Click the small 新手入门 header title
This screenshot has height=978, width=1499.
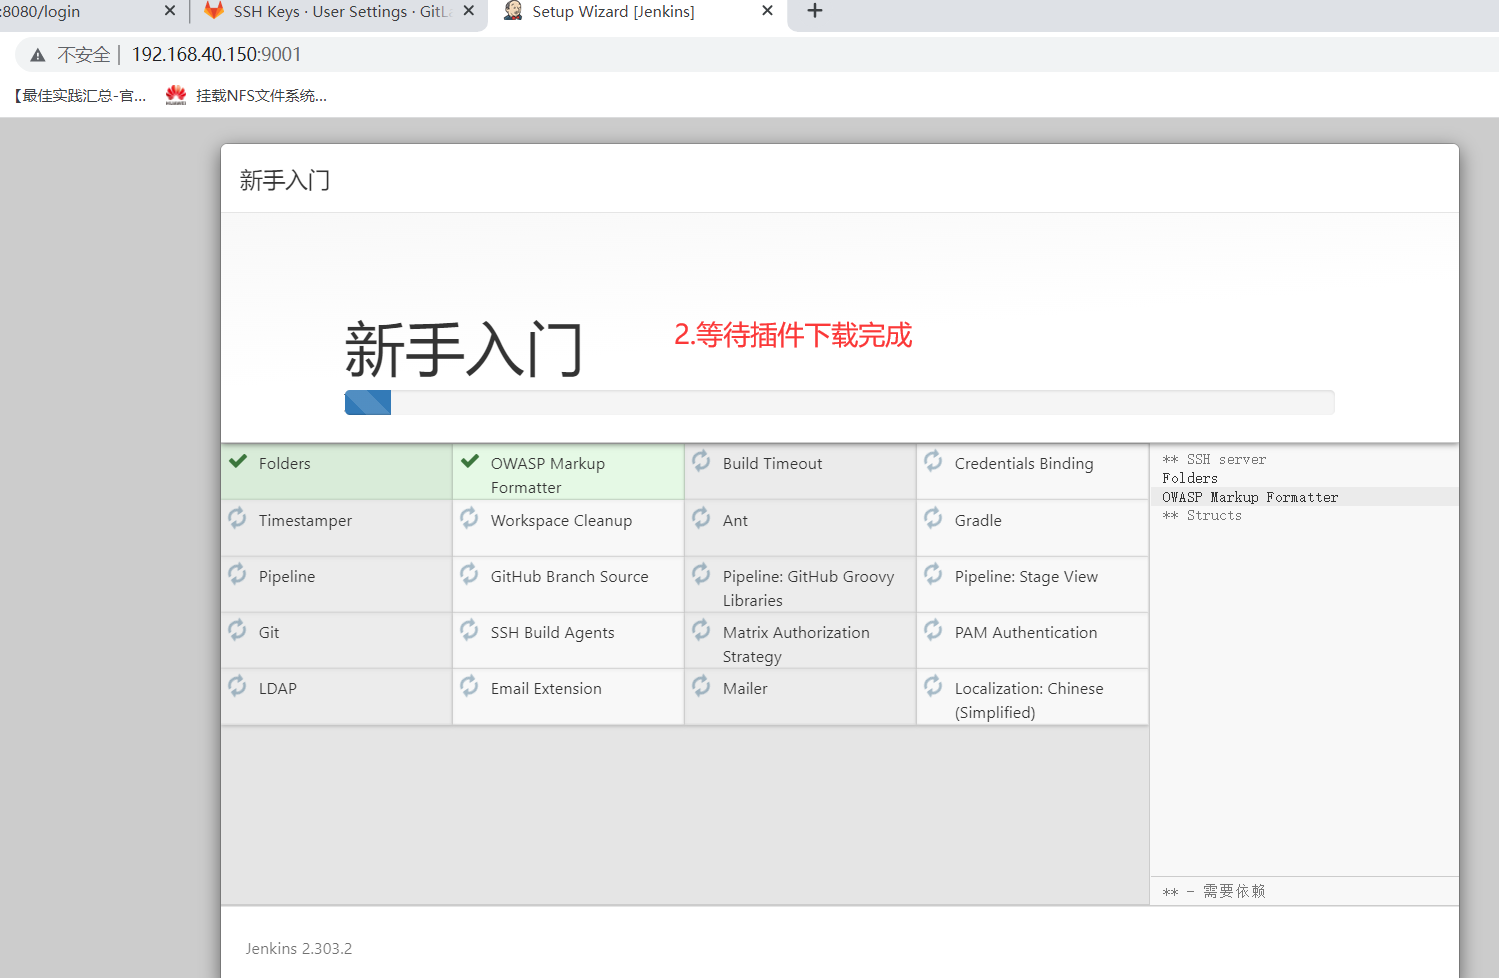click(285, 181)
